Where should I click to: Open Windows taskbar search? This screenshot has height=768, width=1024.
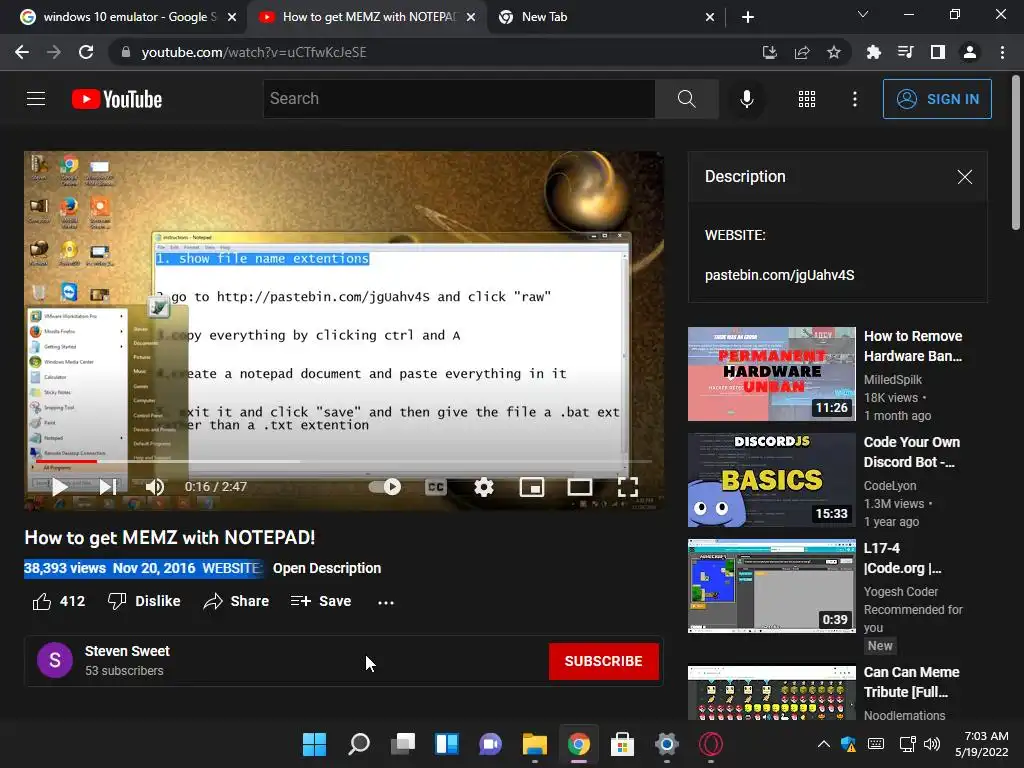359,744
